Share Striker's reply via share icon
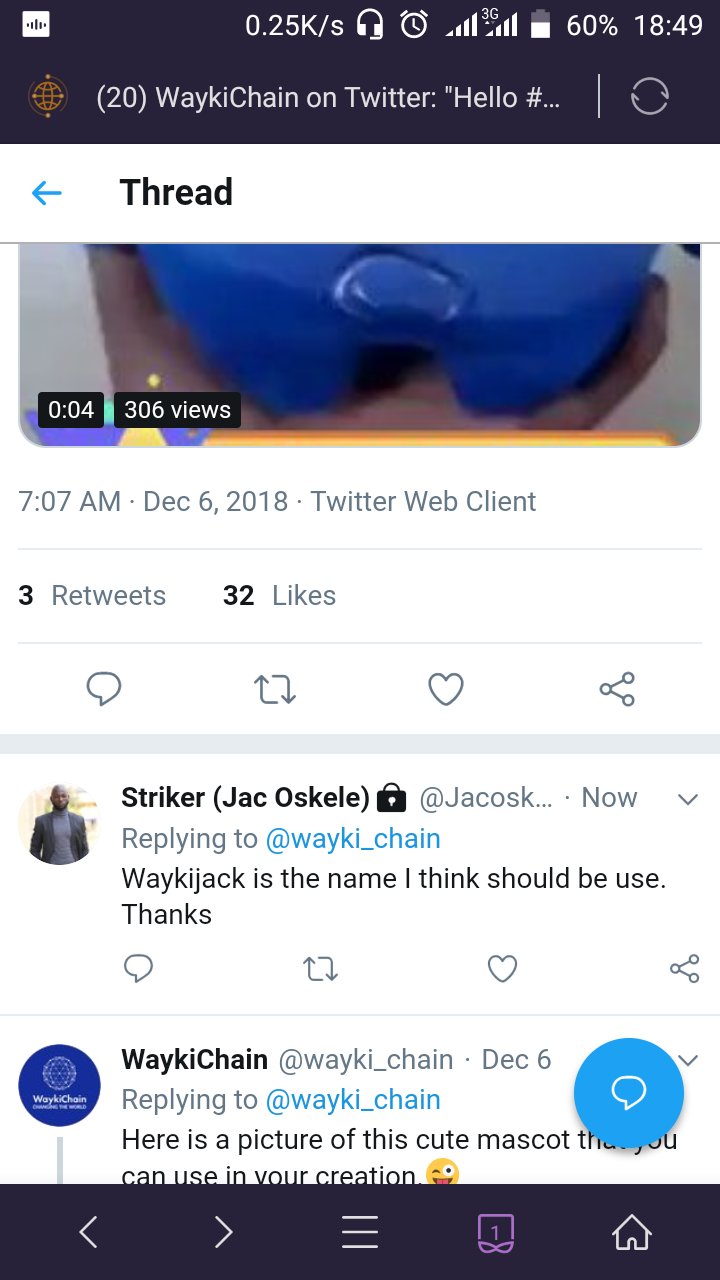 [x=684, y=968]
